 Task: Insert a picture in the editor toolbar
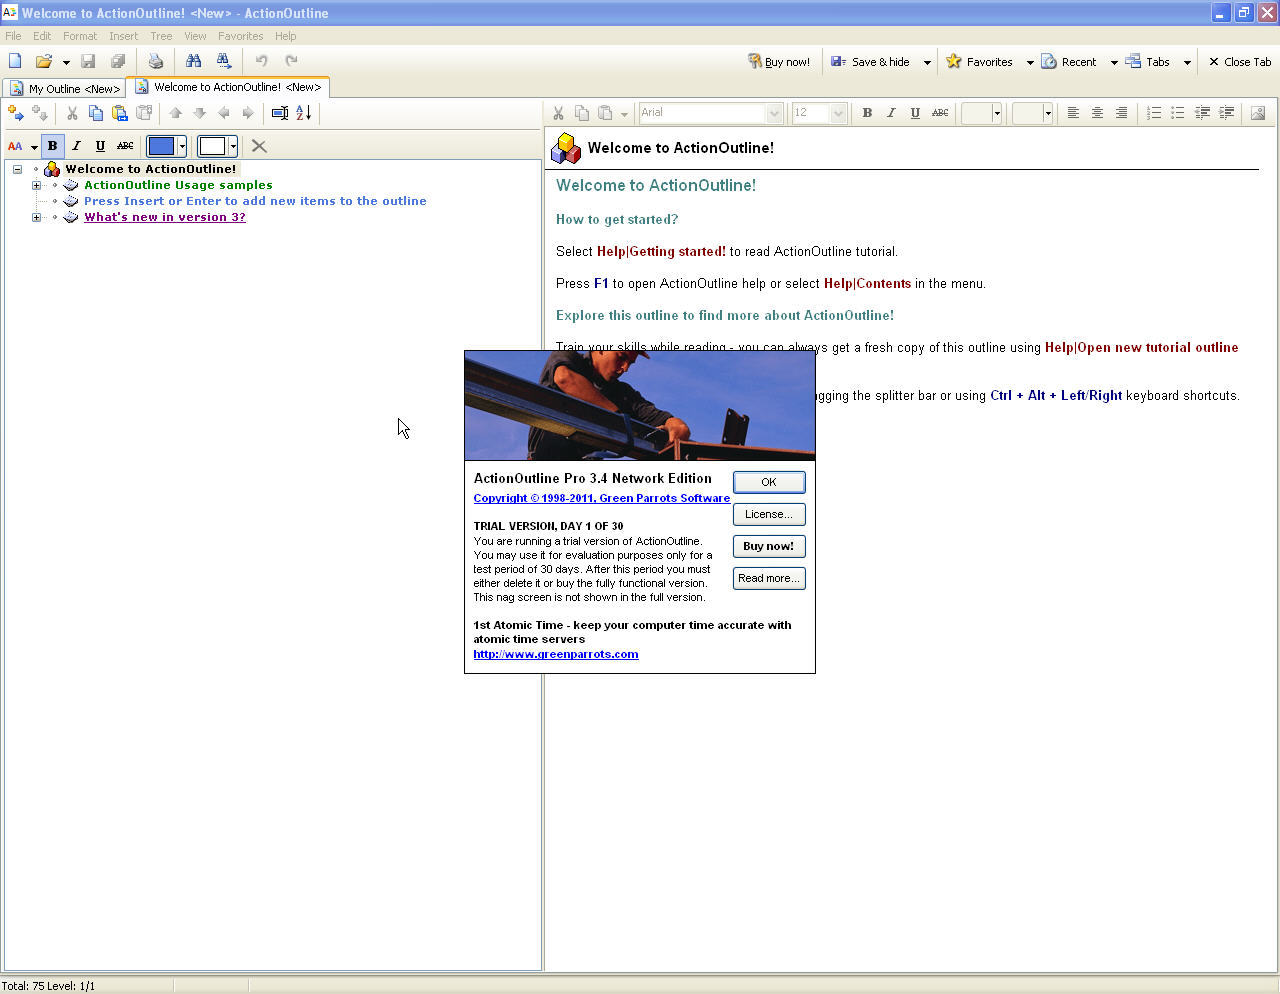tap(1258, 113)
